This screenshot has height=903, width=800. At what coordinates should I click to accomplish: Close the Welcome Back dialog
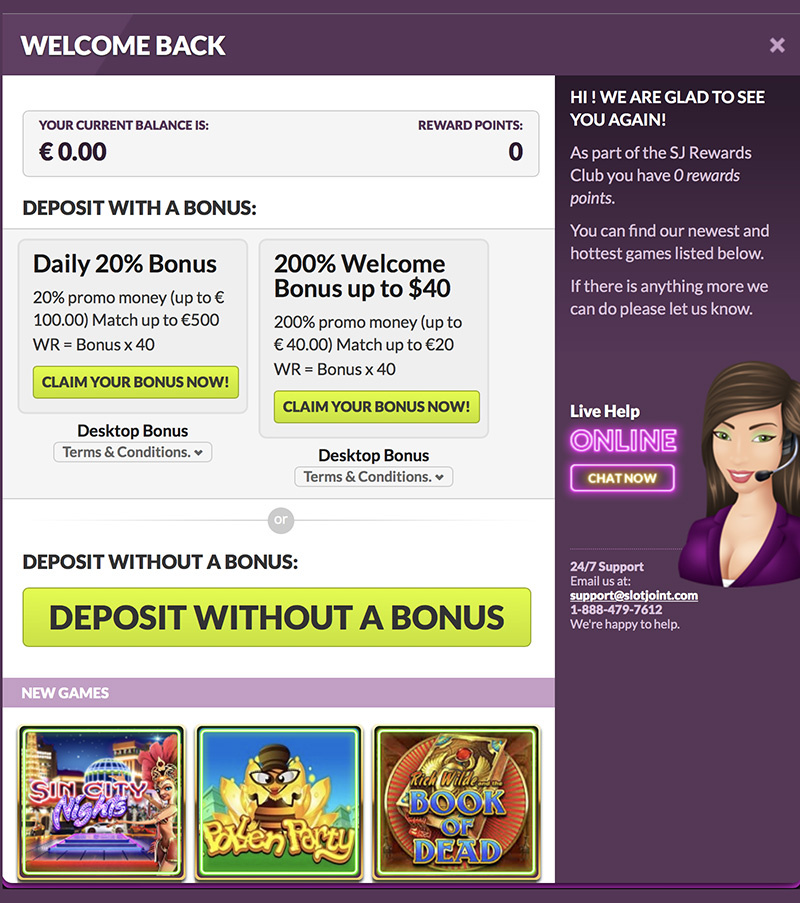777,45
